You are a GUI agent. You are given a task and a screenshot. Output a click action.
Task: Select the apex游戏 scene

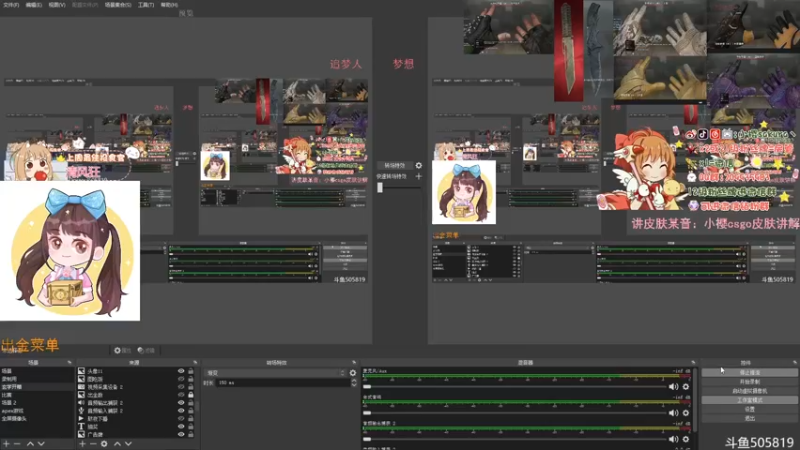click(x=37, y=411)
